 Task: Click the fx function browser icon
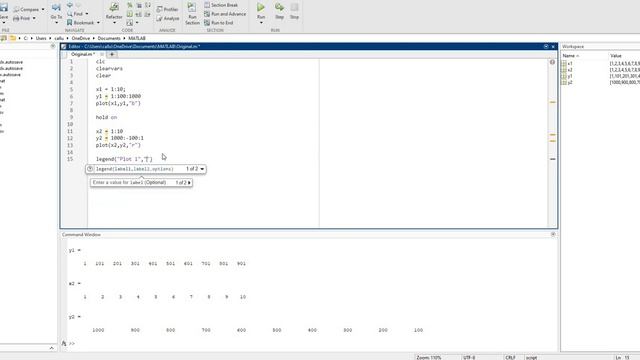point(64,344)
